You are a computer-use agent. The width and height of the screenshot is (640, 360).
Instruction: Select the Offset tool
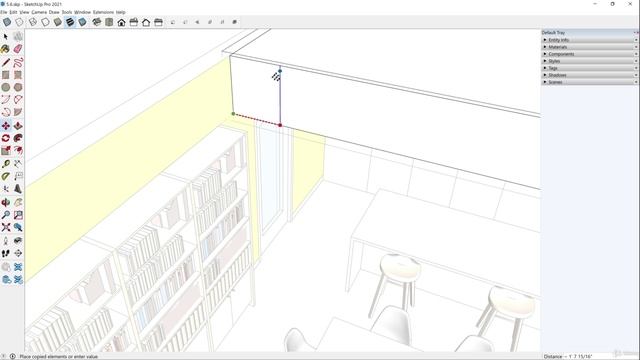click(18, 151)
